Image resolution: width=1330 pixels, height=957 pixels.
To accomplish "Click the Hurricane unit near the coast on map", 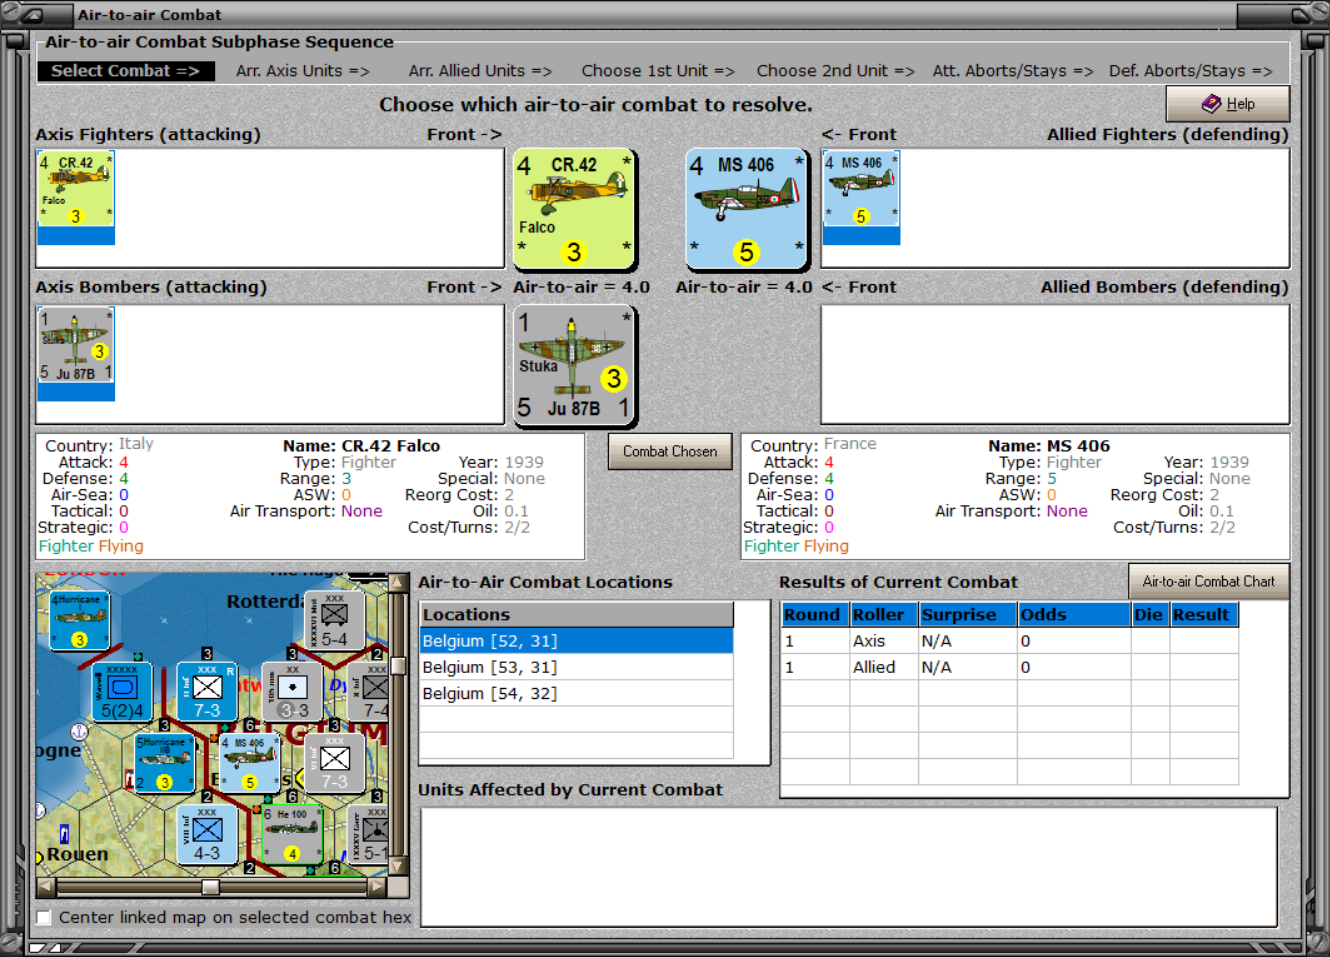I will pos(164,763).
